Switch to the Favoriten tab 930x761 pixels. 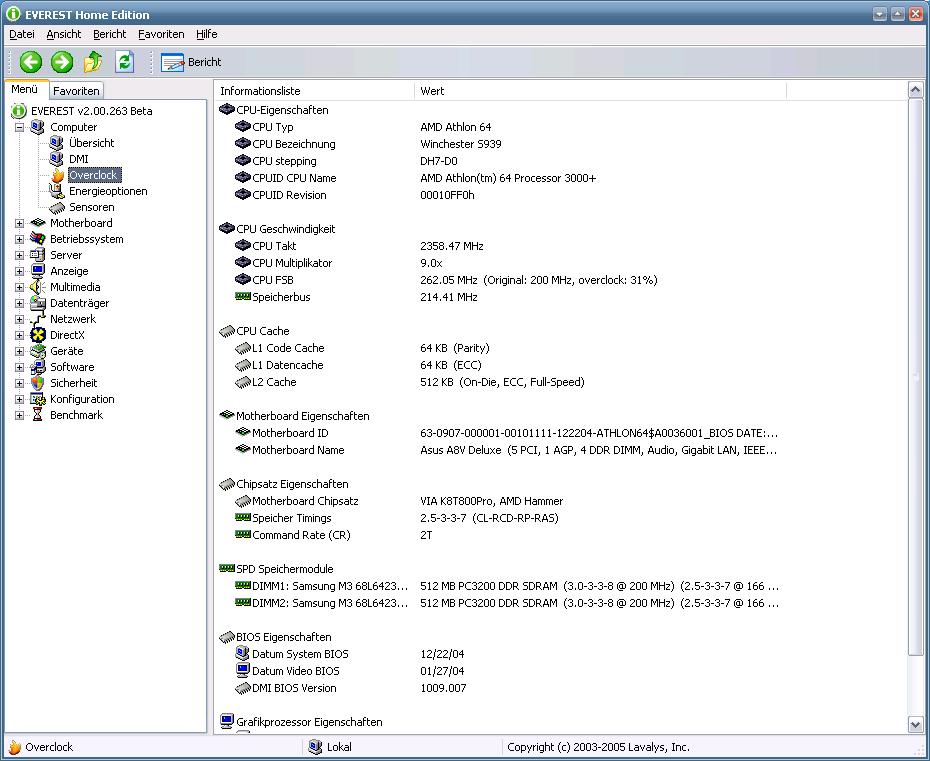[76, 91]
